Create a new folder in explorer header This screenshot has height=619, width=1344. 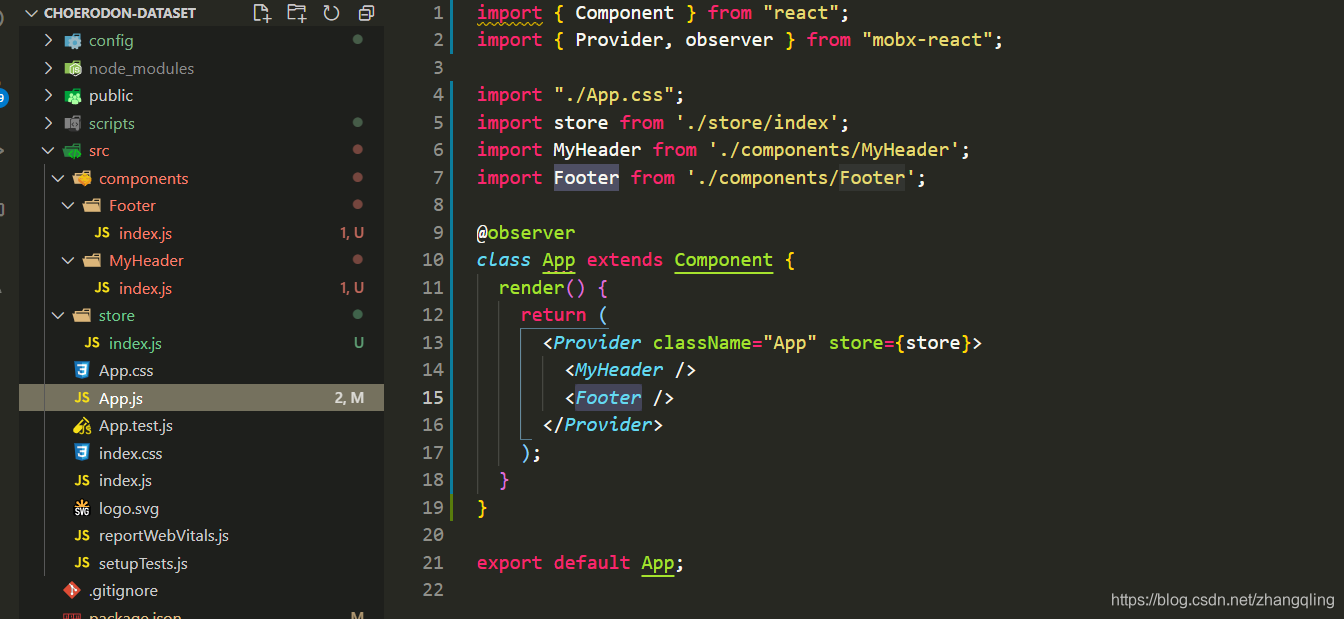click(x=297, y=13)
